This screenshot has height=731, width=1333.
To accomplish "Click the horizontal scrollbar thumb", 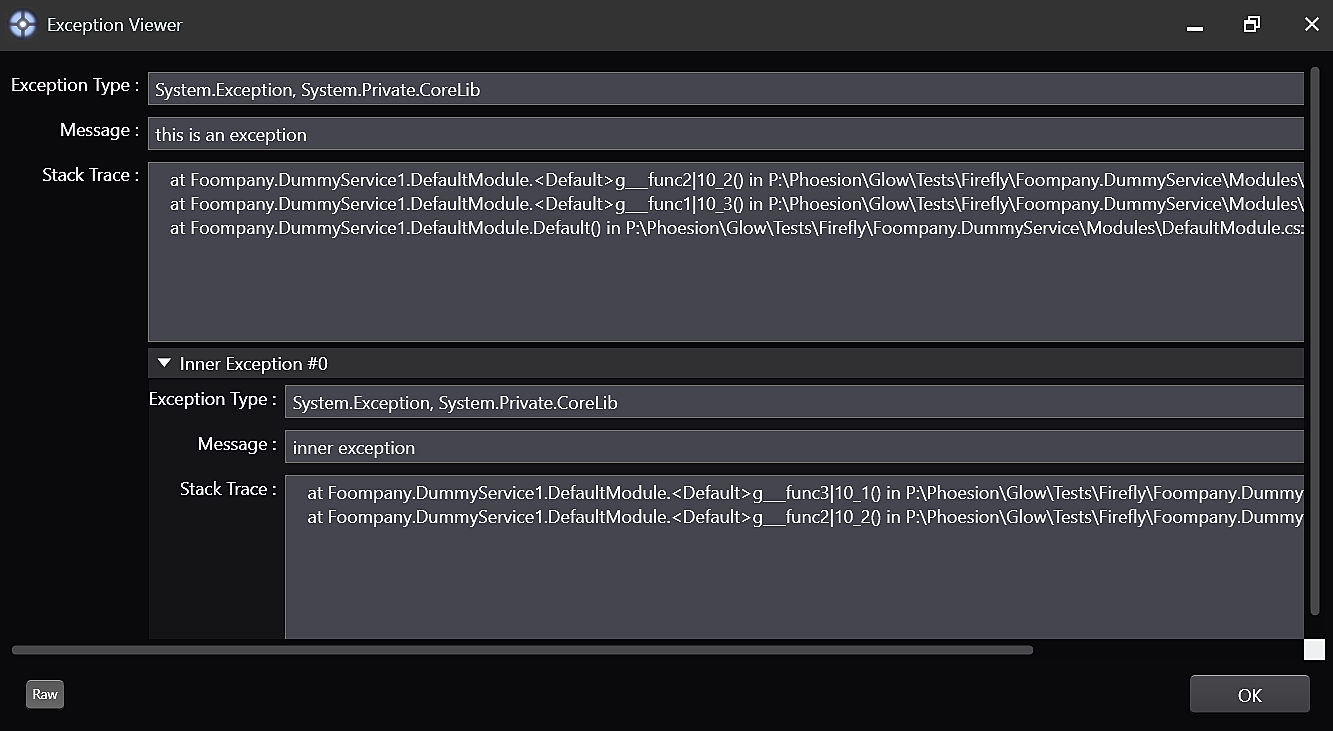I will point(522,650).
